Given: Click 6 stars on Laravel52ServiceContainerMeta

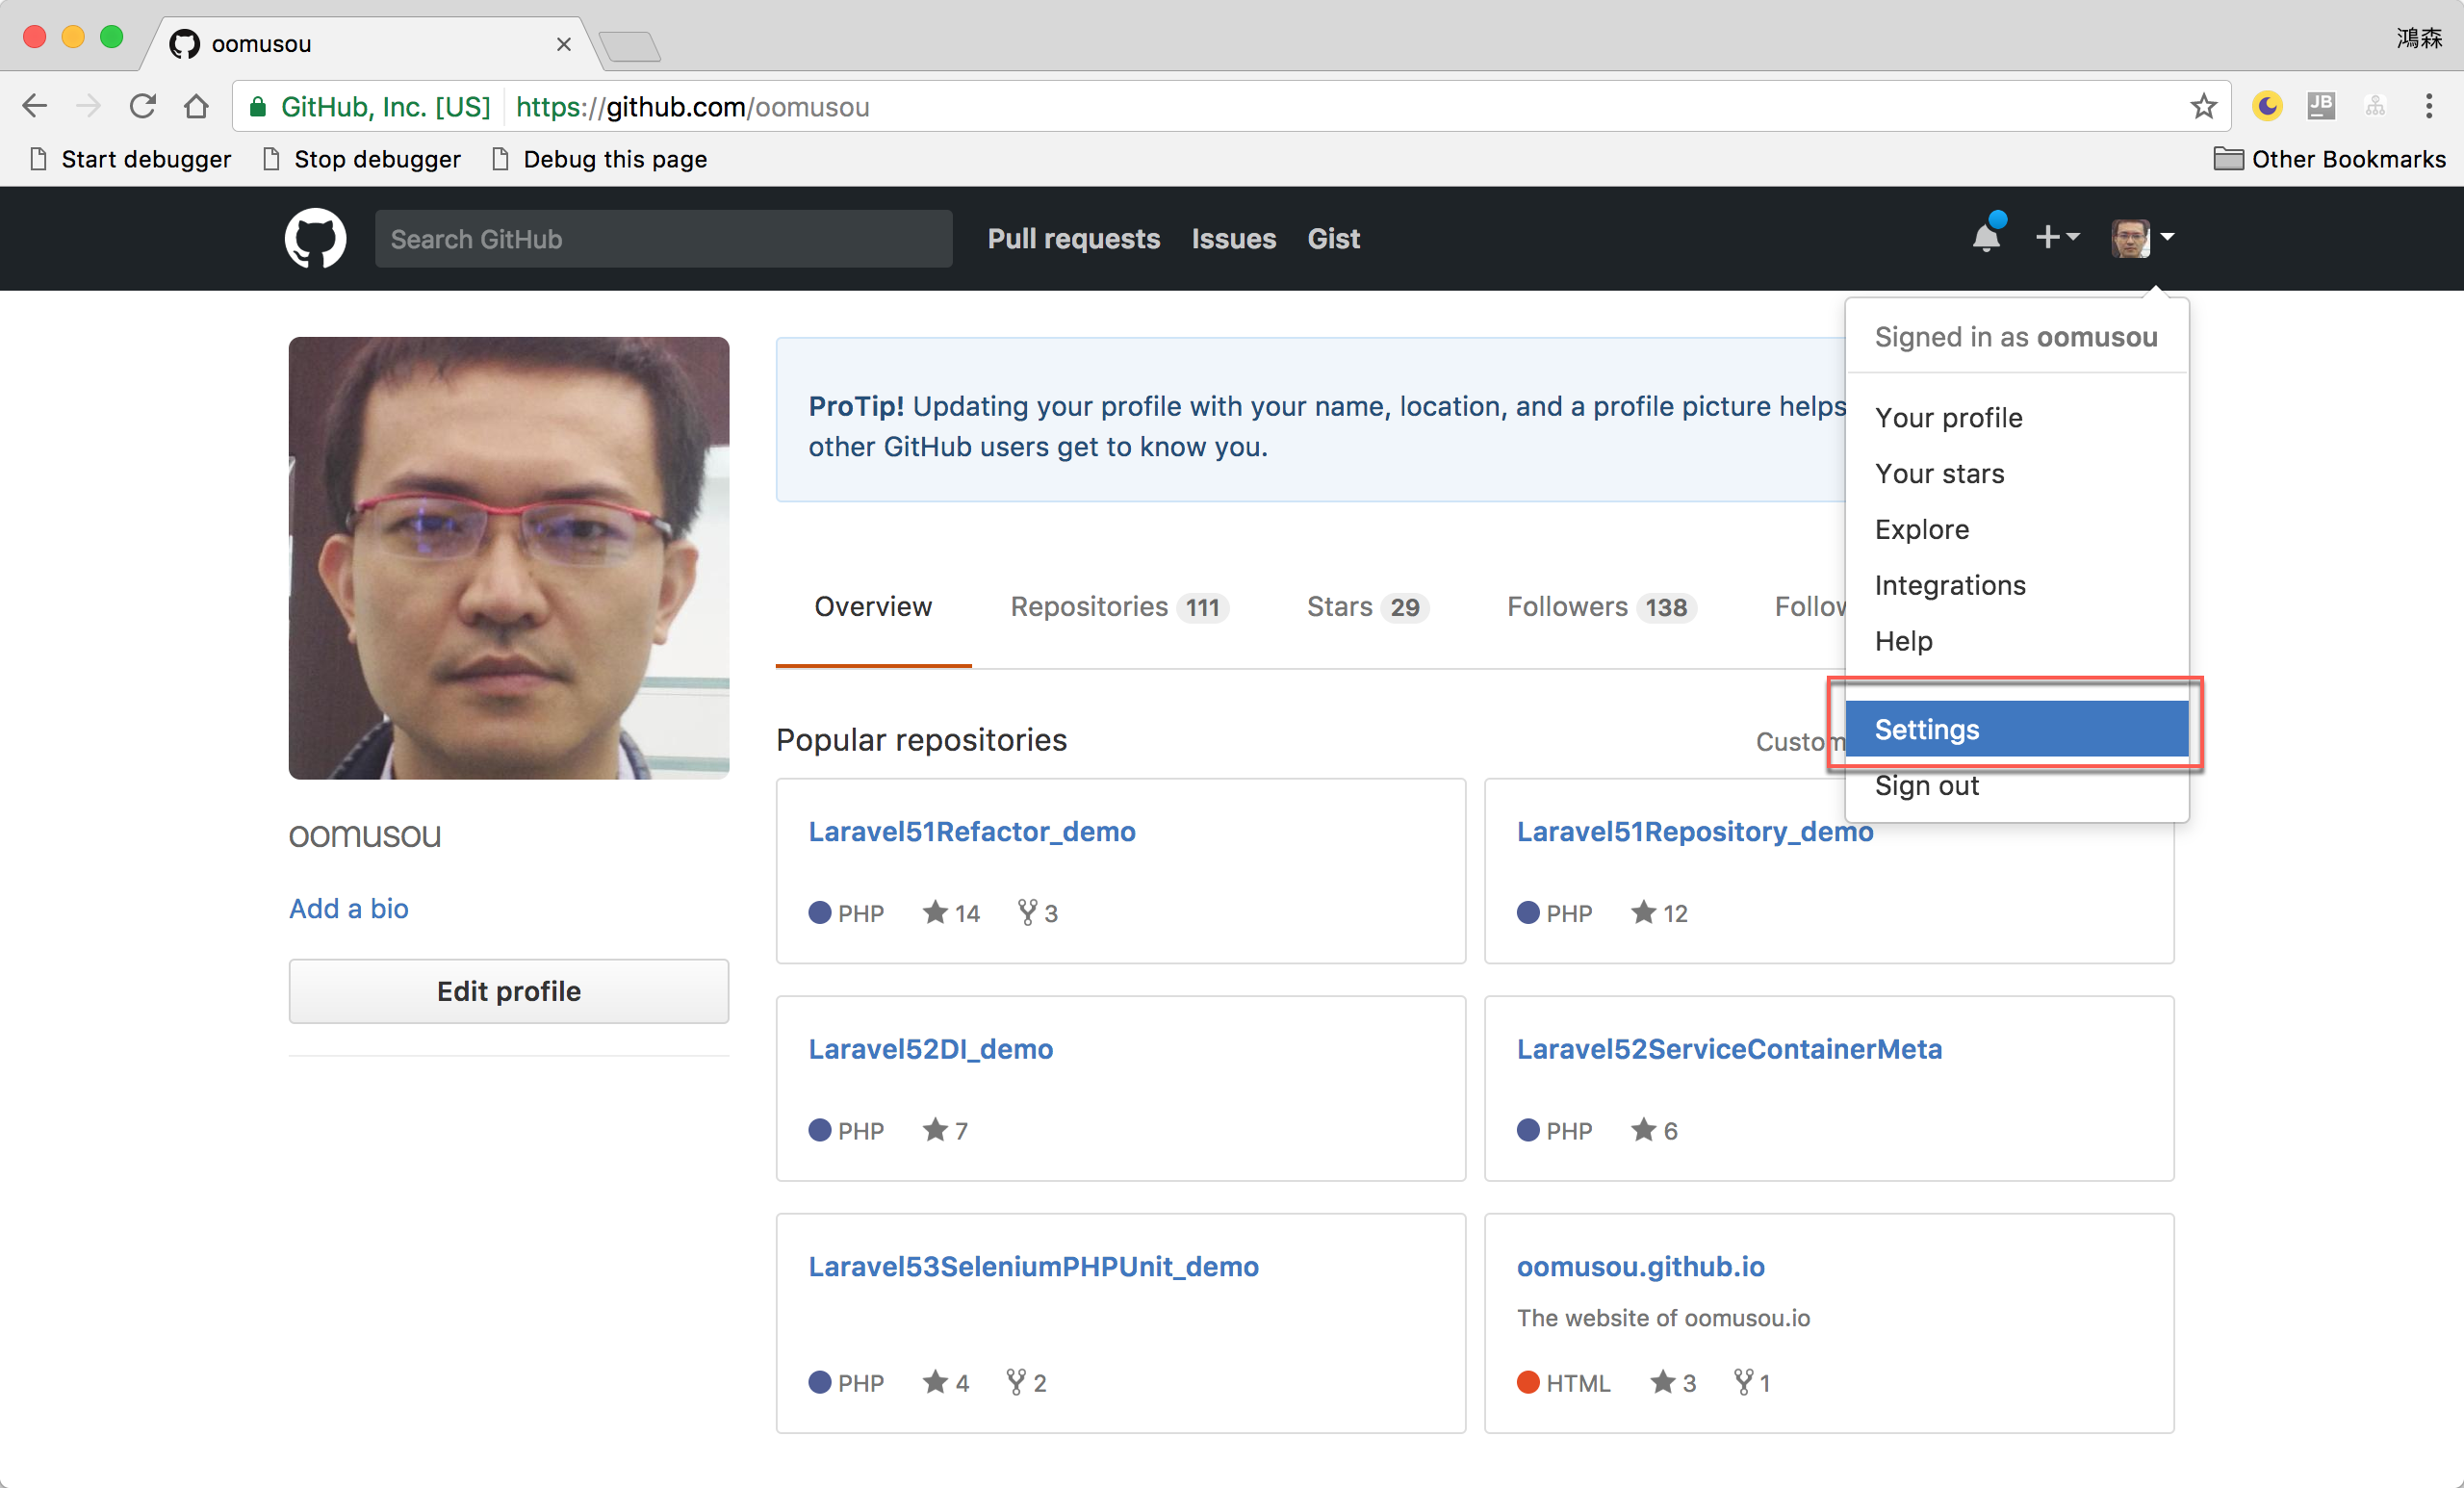Looking at the screenshot, I should pos(1654,1131).
